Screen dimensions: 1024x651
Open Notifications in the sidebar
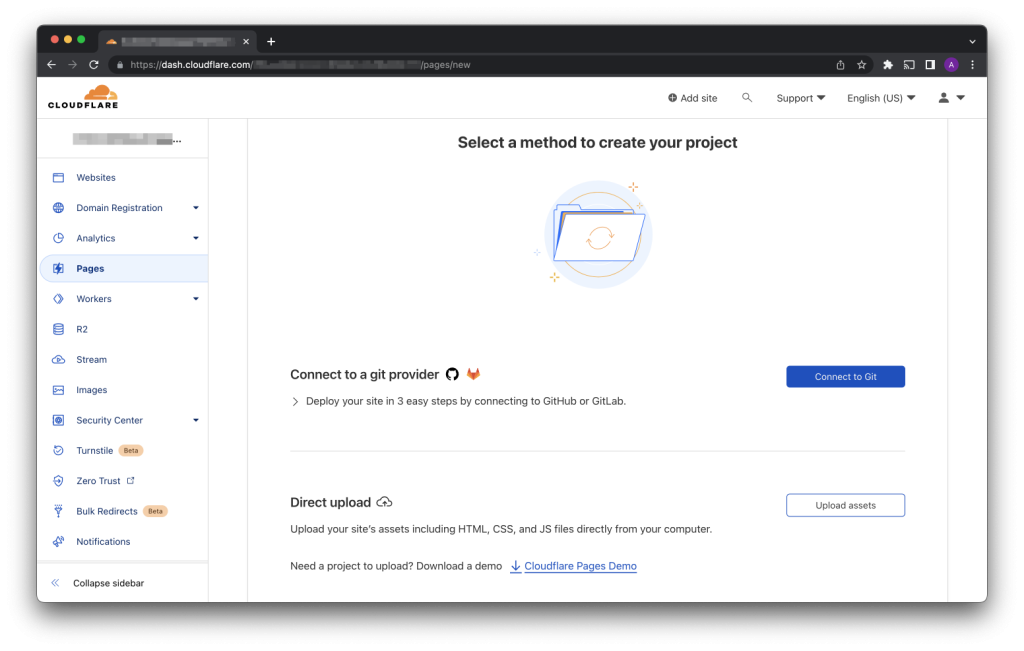103,542
